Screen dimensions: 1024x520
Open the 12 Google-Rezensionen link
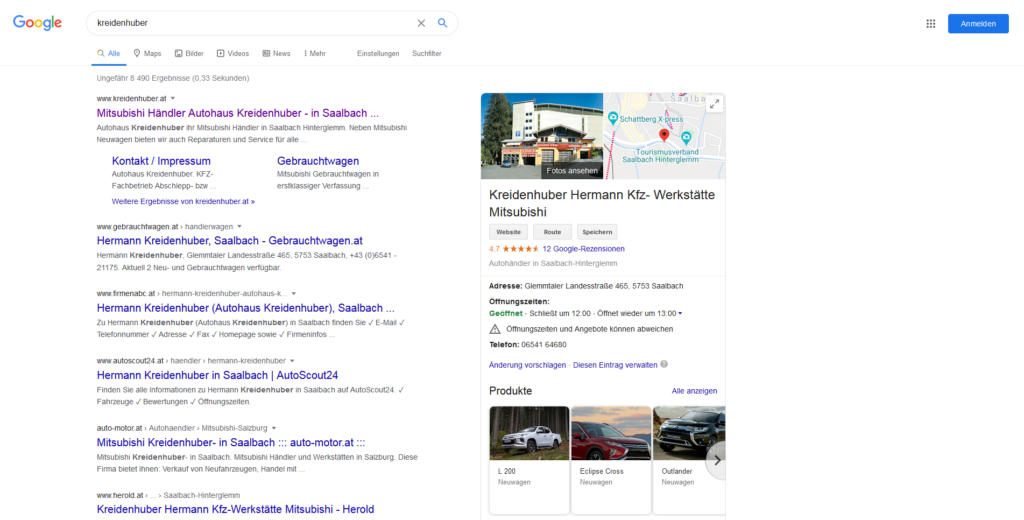pyautogui.click(x=583, y=249)
